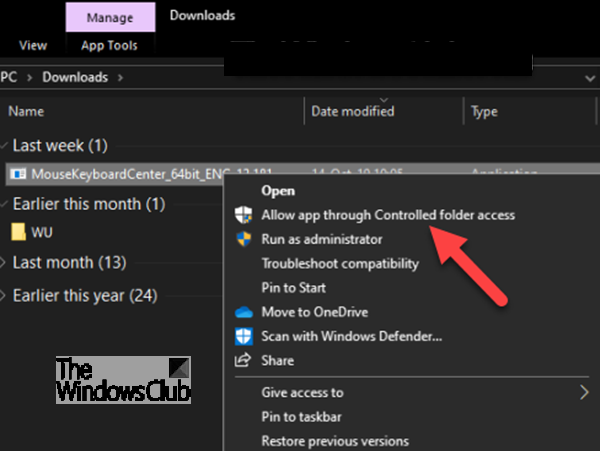The height and width of the screenshot is (452, 600).
Task: Click the Share icon in context menu
Action: 243,361
